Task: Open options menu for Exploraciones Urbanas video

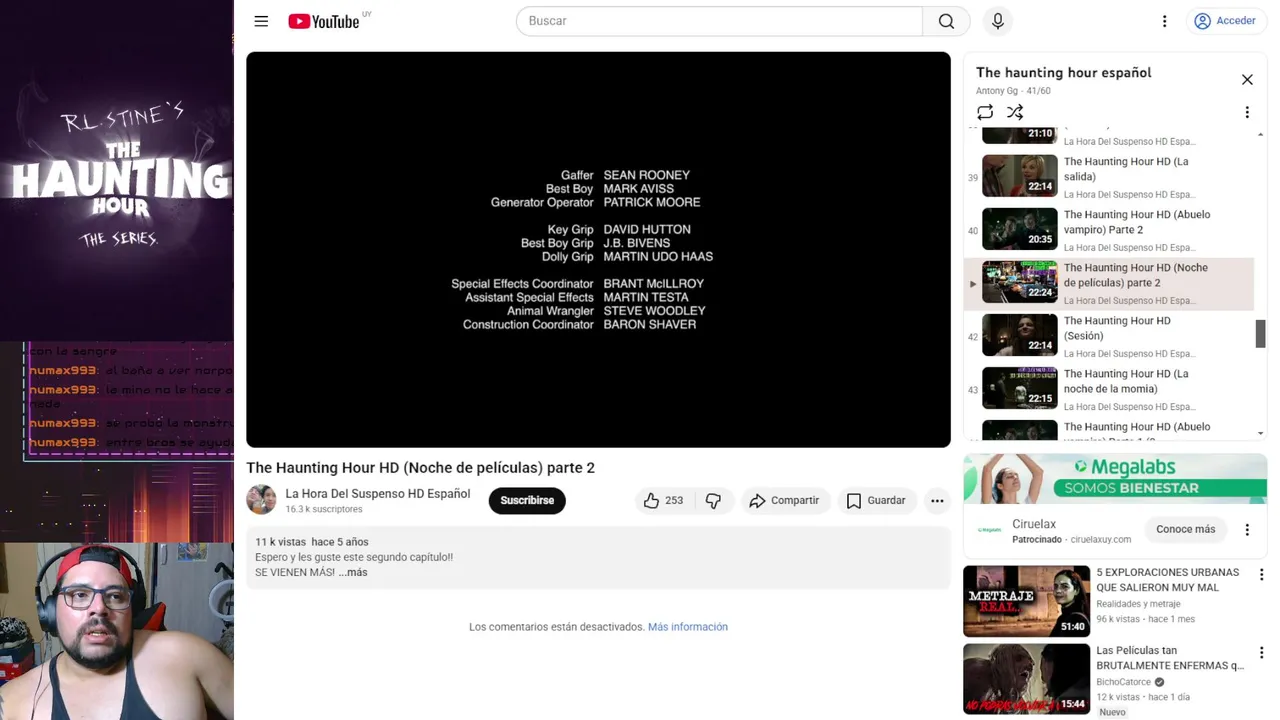Action: tap(1261, 575)
